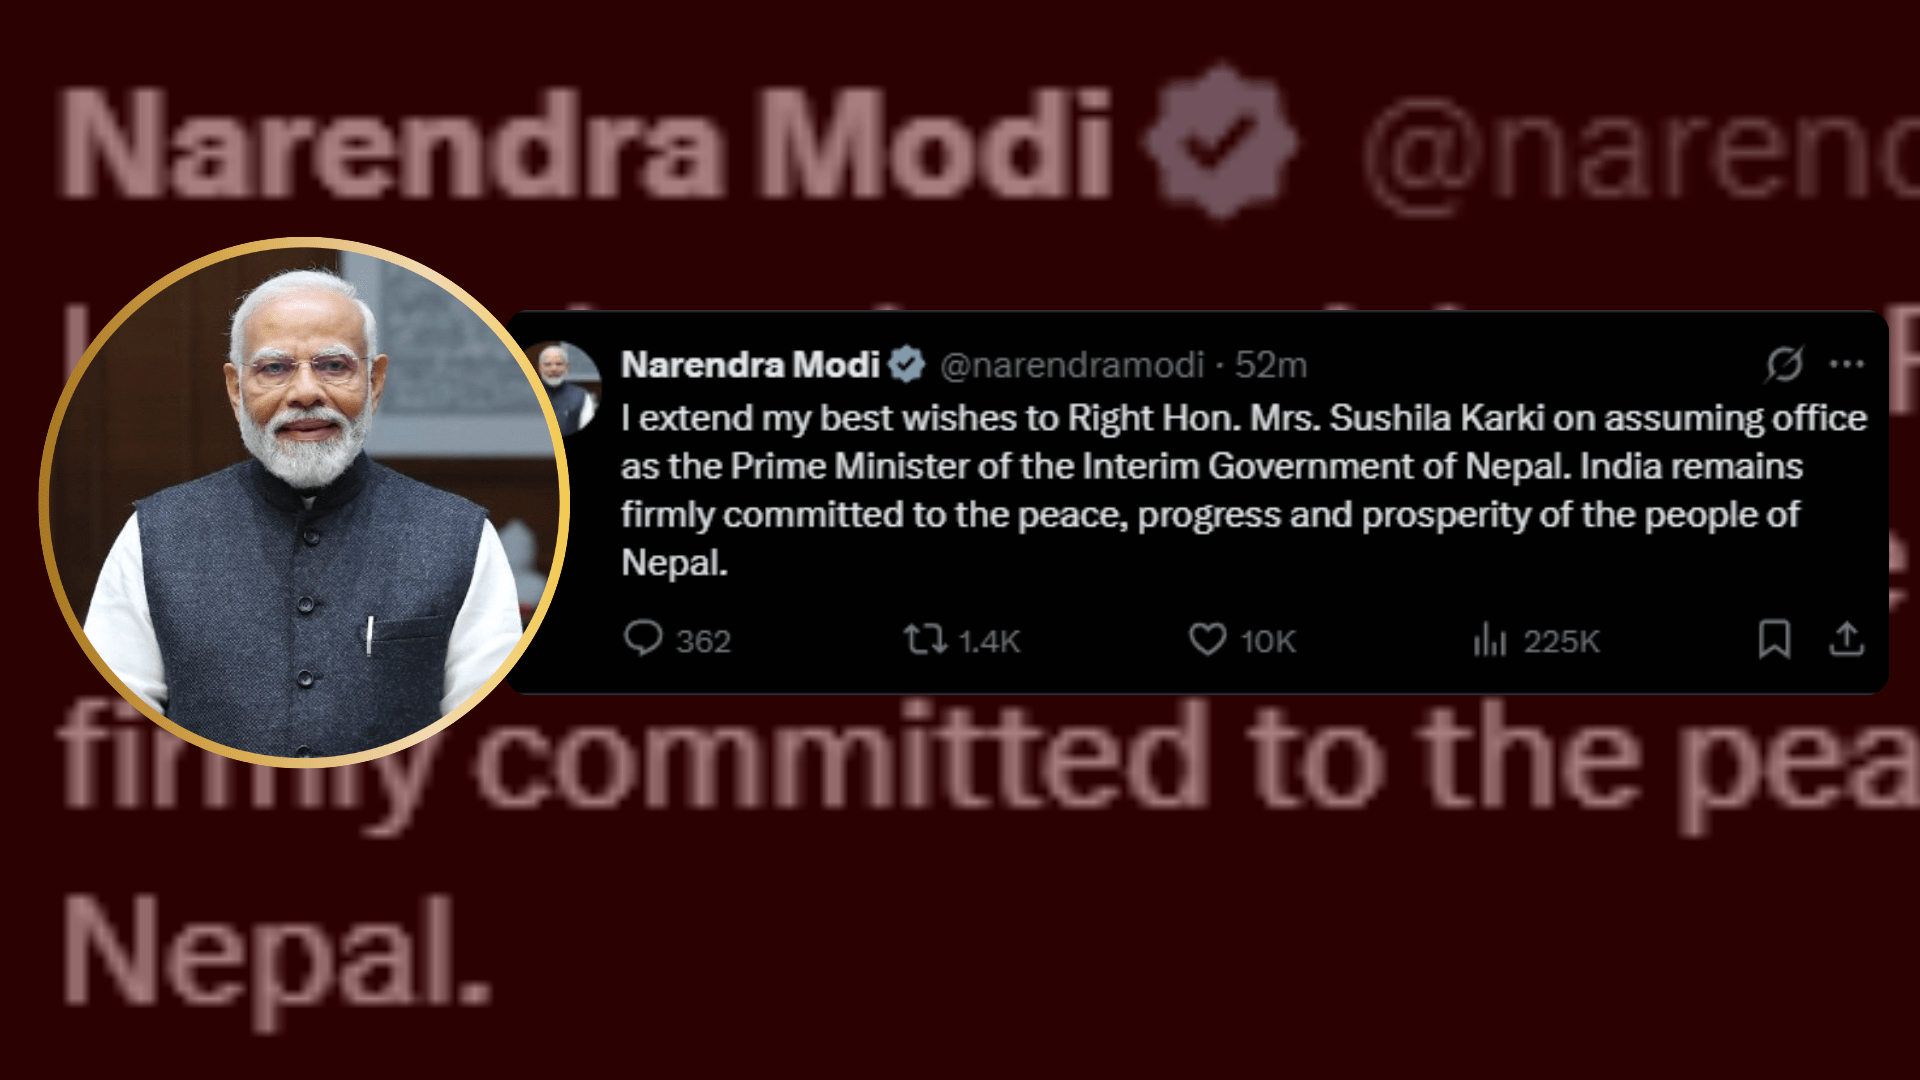This screenshot has width=1920, height=1080.
Task: Click the 1.4K retweet count
Action: (989, 641)
